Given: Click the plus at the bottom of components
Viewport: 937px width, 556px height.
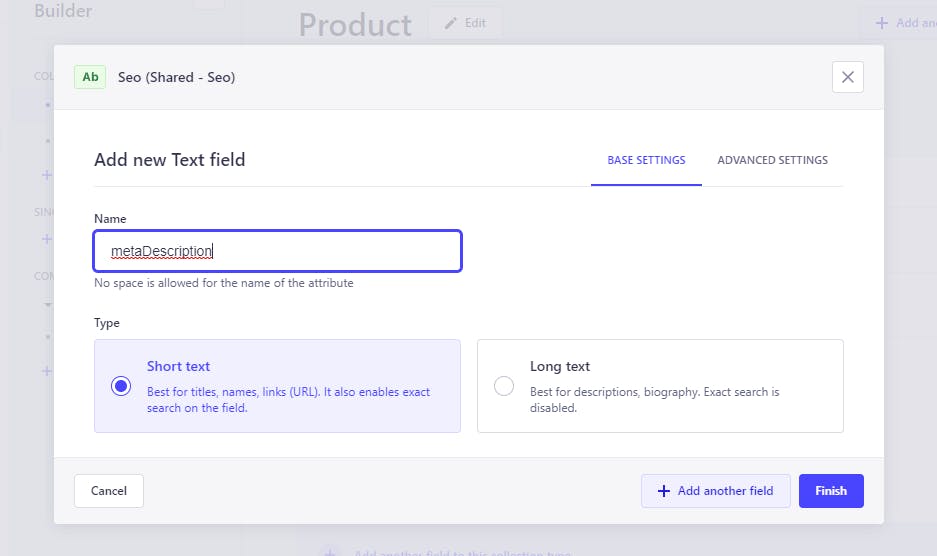Looking at the screenshot, I should point(46,371).
